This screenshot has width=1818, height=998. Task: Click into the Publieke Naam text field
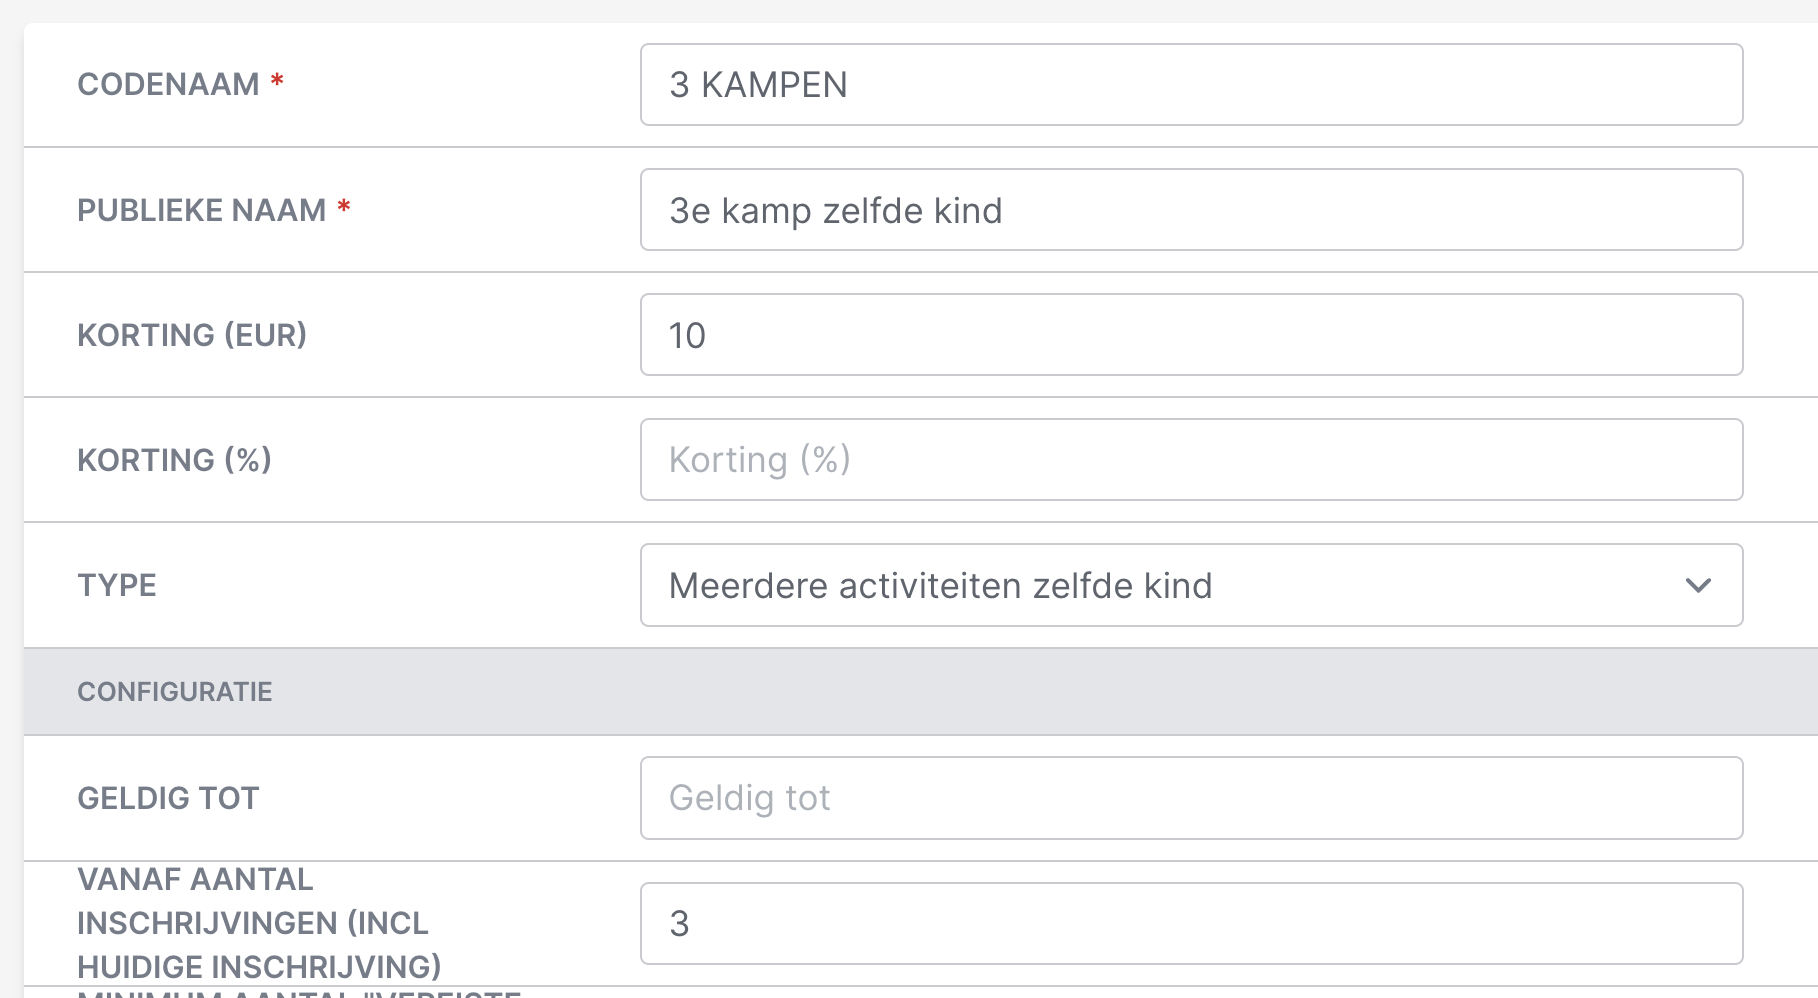(1190, 210)
